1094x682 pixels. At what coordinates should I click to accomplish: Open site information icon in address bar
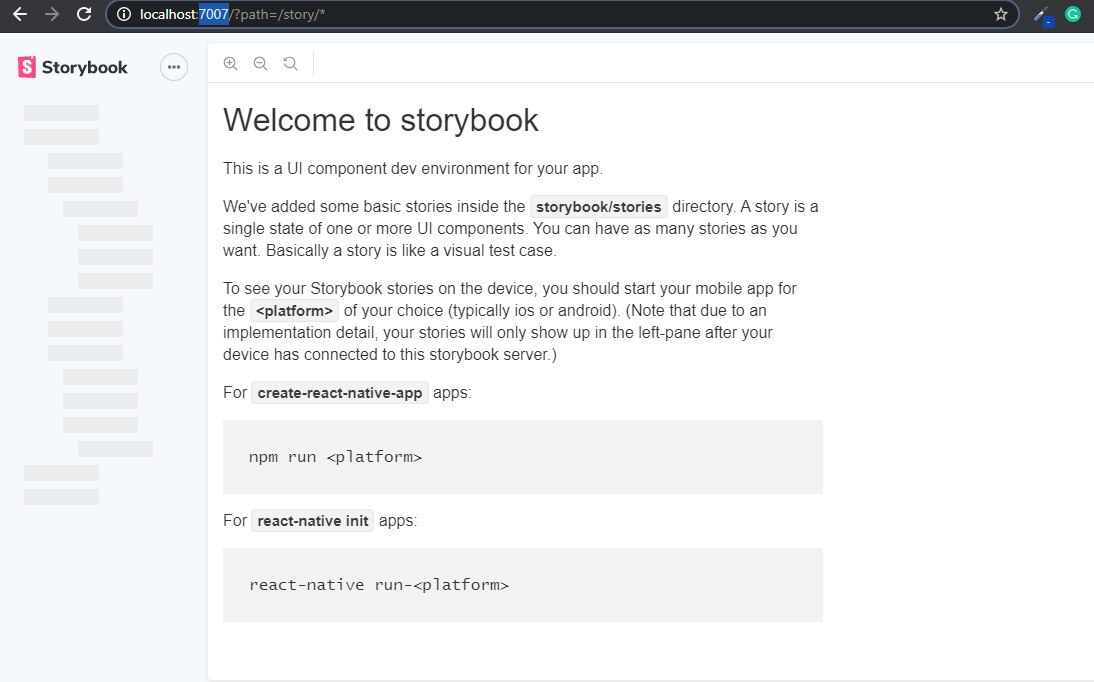pyautogui.click(x=124, y=14)
